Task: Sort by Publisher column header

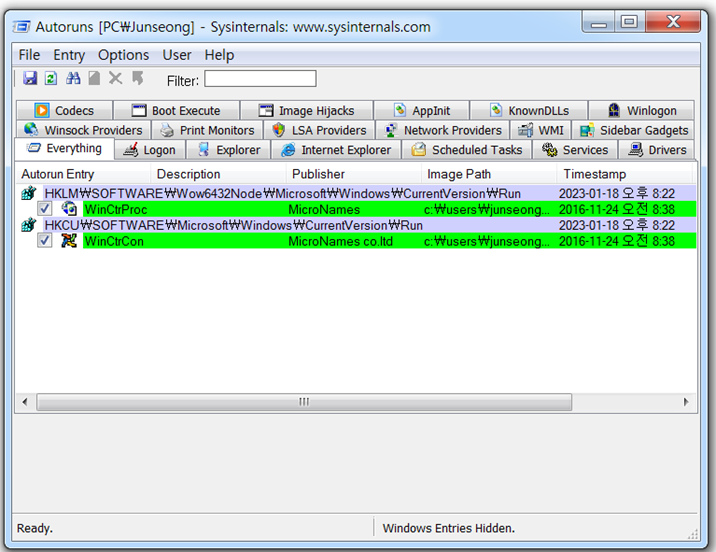Action: click(x=353, y=174)
